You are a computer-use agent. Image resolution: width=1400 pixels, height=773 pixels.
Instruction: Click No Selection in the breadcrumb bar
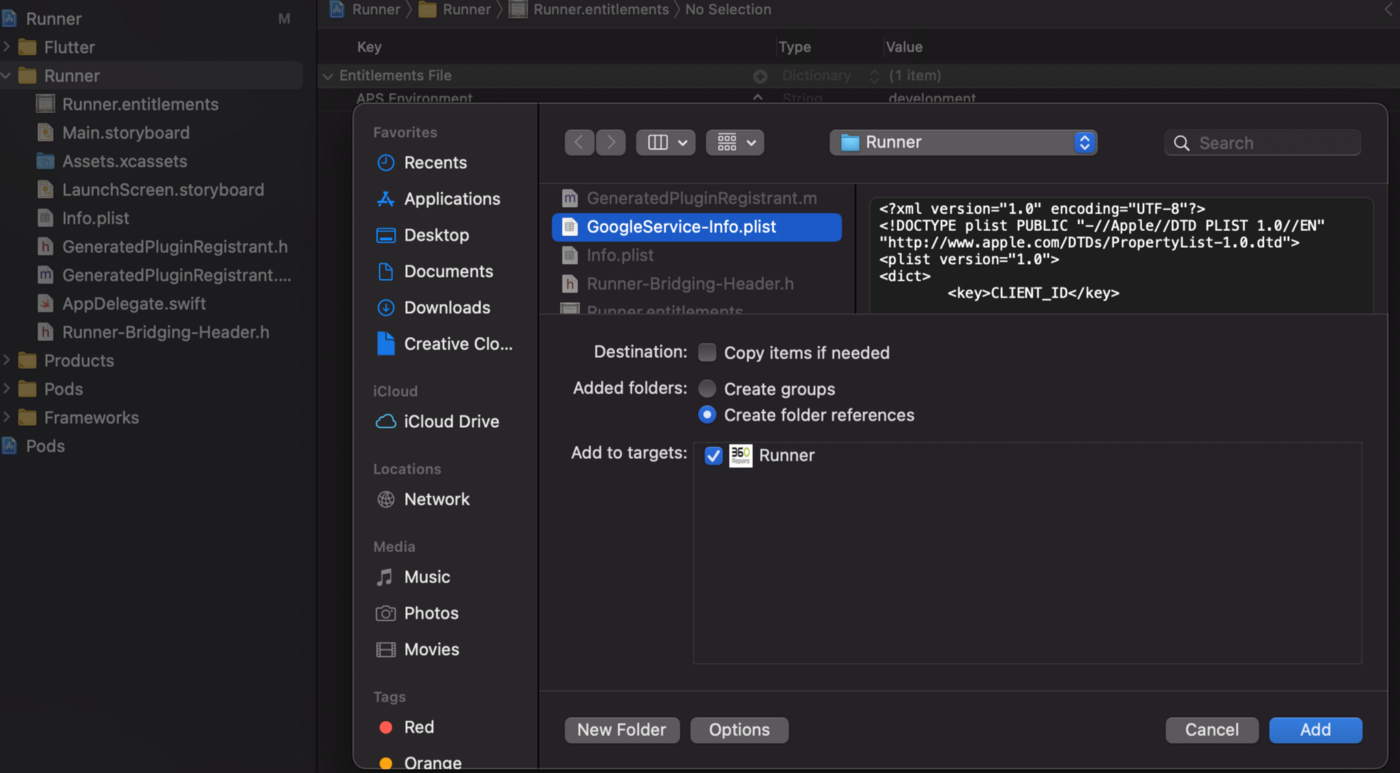(728, 9)
